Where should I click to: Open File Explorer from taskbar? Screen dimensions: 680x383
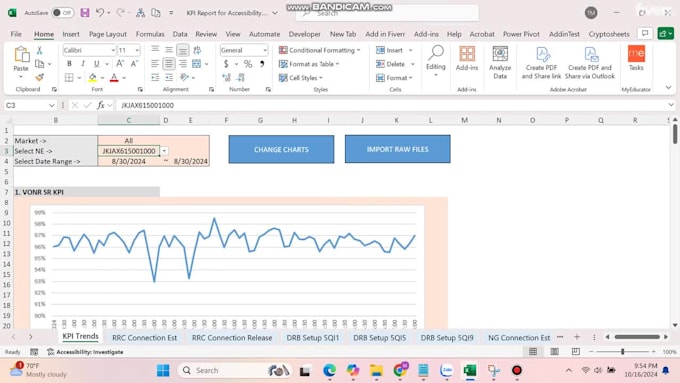coord(376,370)
